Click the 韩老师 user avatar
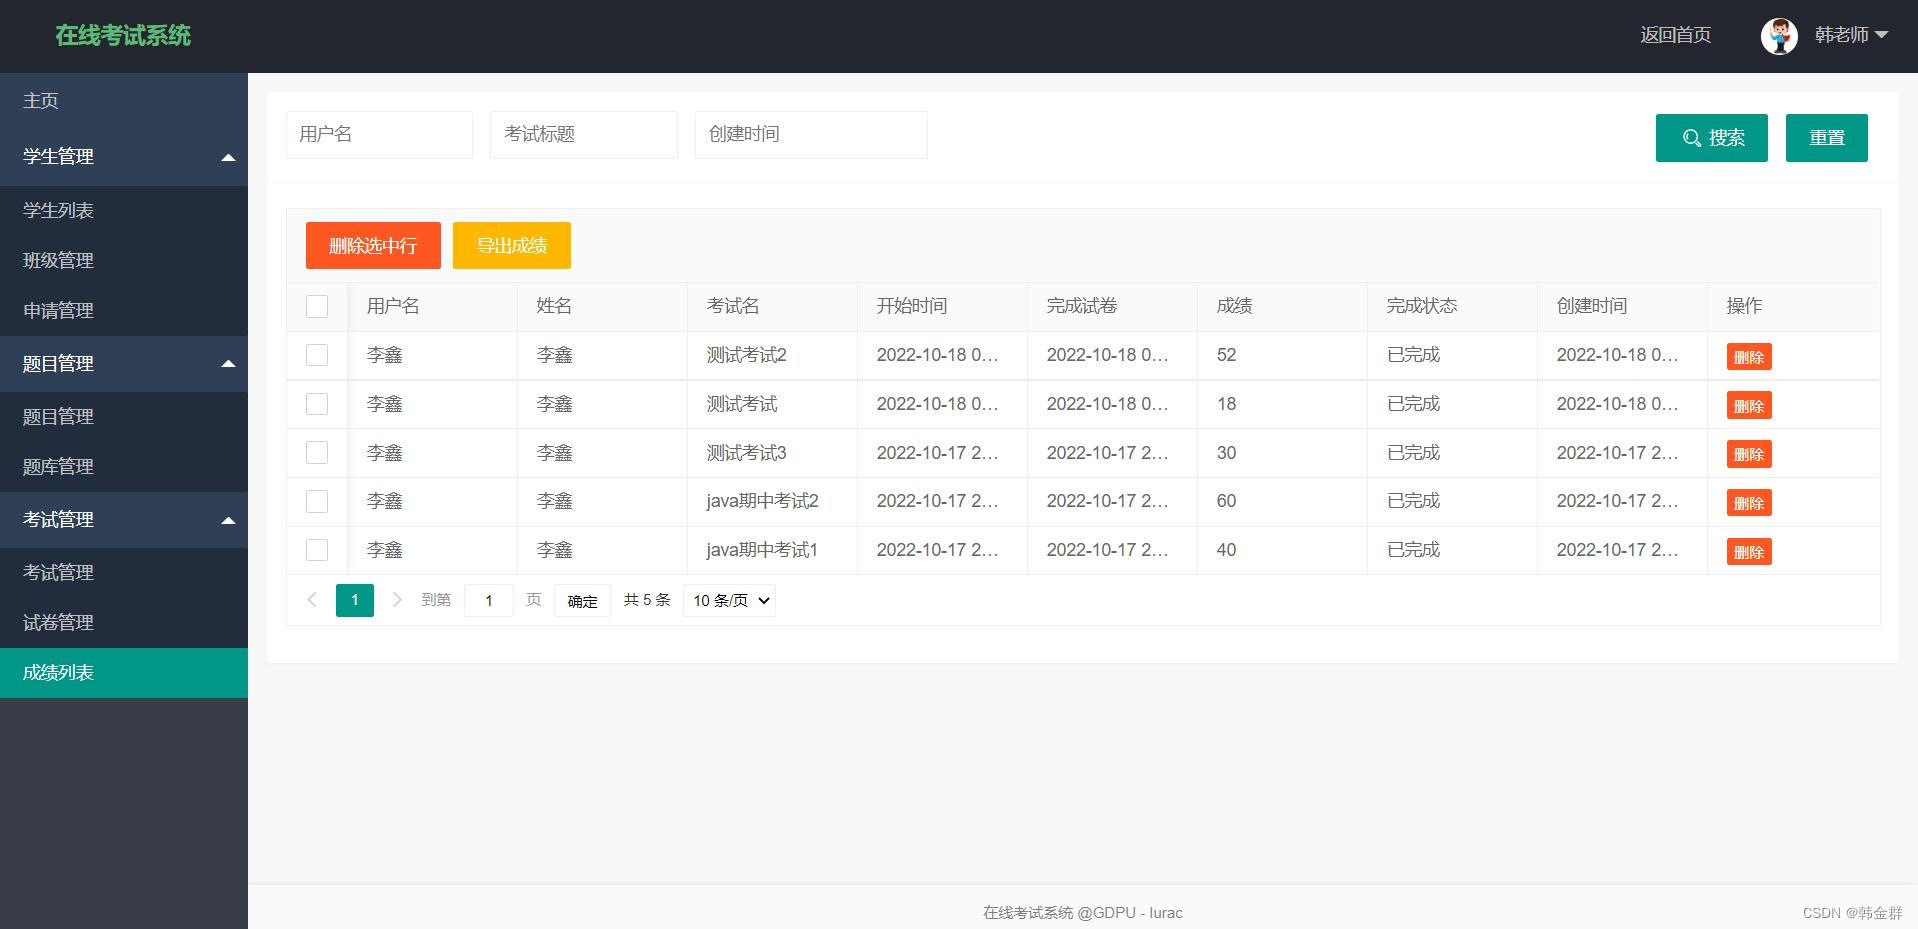The width and height of the screenshot is (1918, 929). pos(1779,36)
